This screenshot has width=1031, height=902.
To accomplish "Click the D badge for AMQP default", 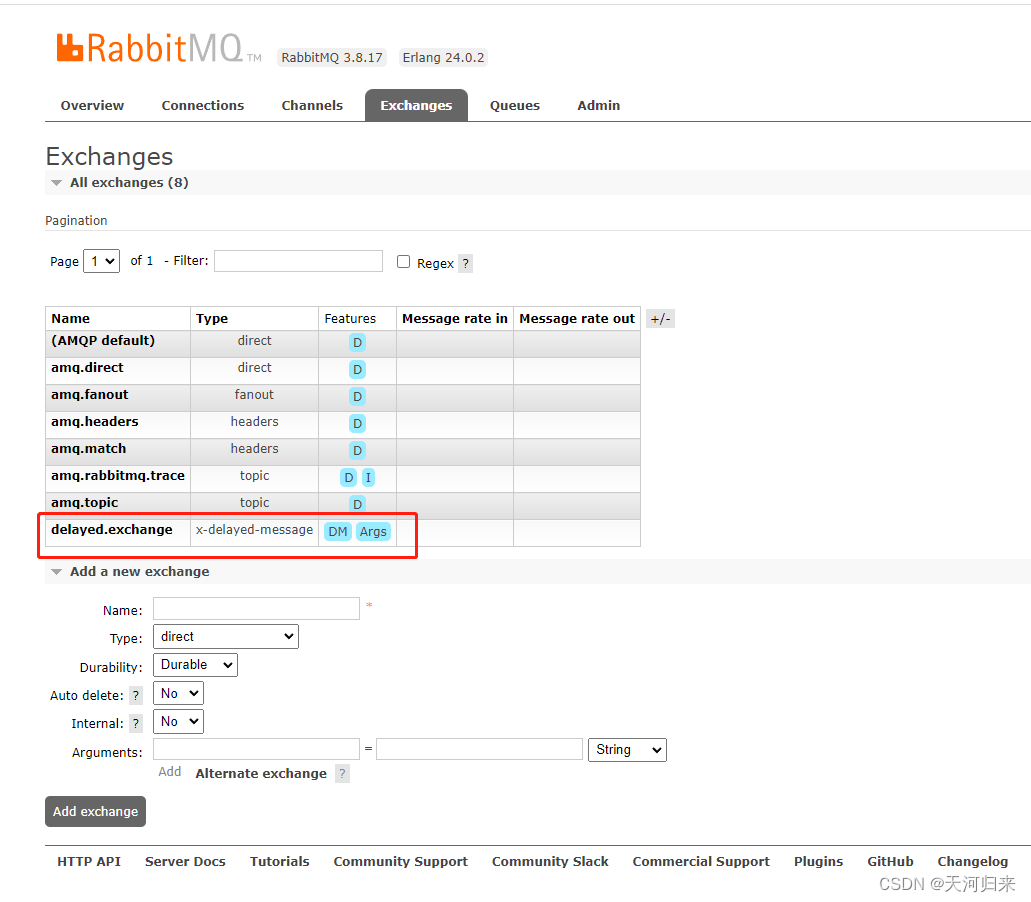I will pos(357,343).
